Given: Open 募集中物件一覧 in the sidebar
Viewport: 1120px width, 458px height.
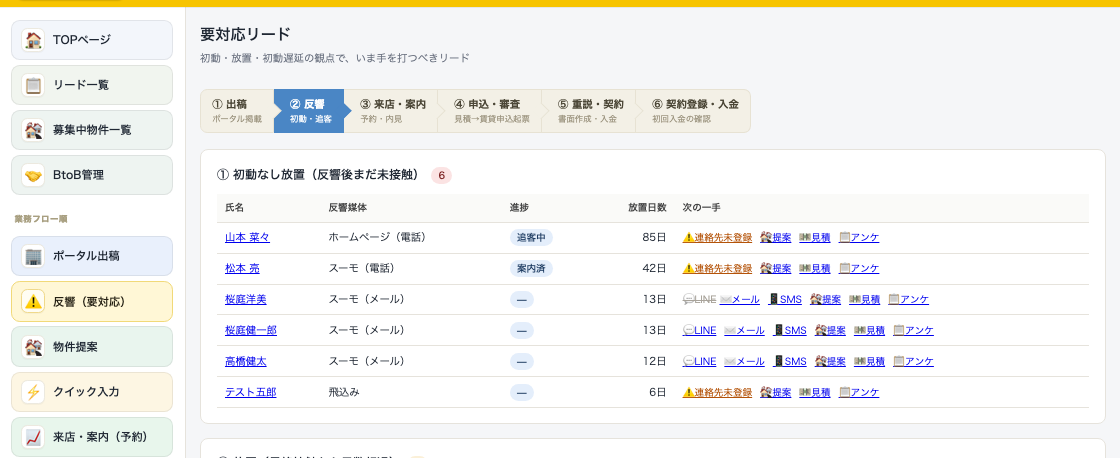Looking at the screenshot, I should (x=91, y=130).
